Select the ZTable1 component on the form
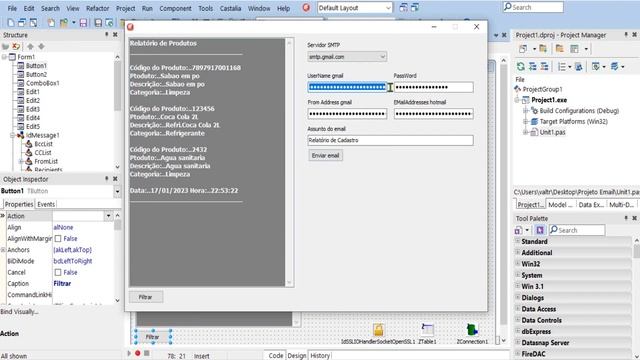The width and height of the screenshot is (640, 360). point(427,330)
